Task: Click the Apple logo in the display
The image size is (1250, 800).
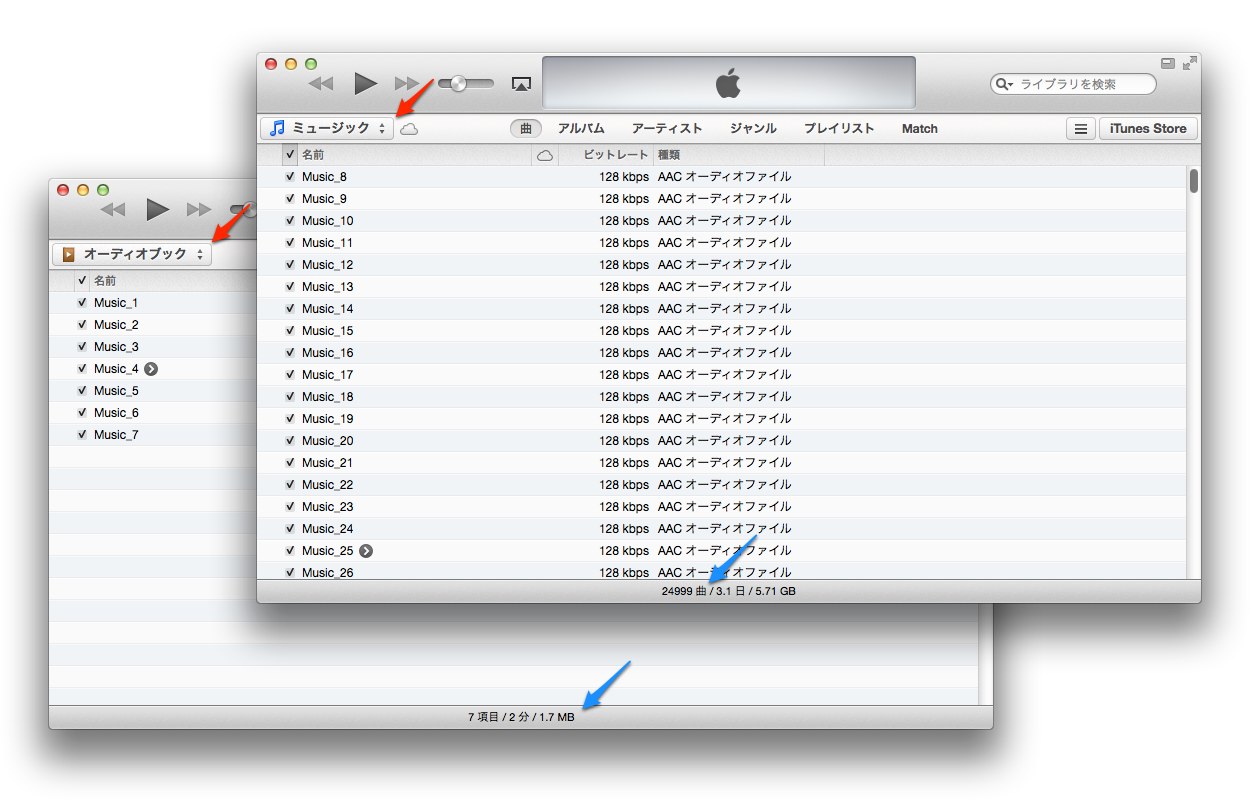Action: click(x=728, y=83)
